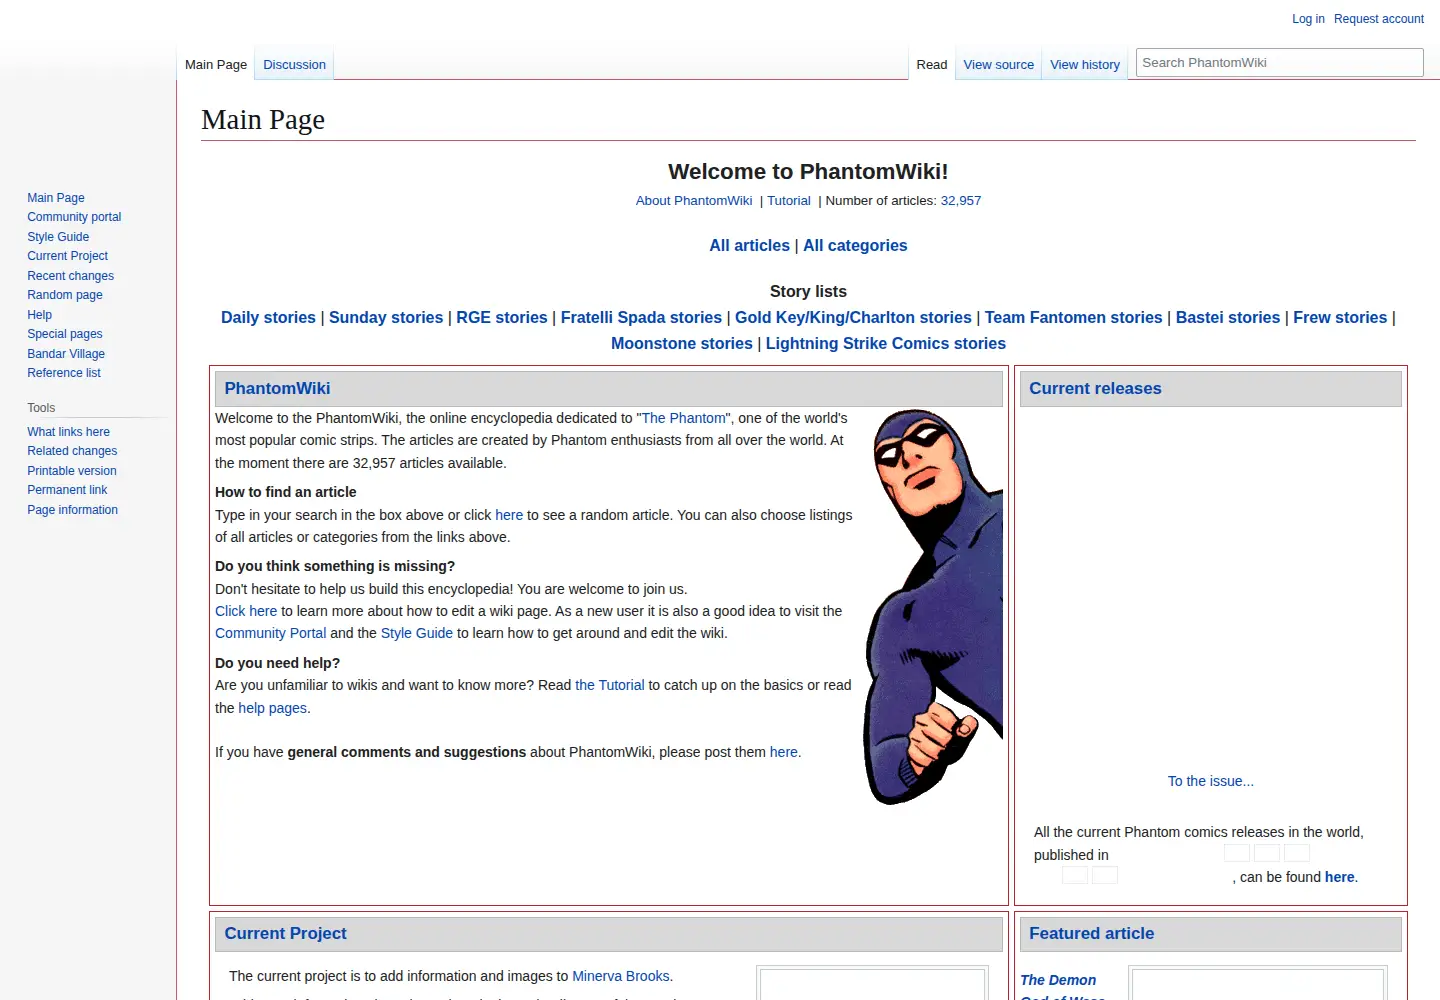Go to a Random page

point(65,295)
